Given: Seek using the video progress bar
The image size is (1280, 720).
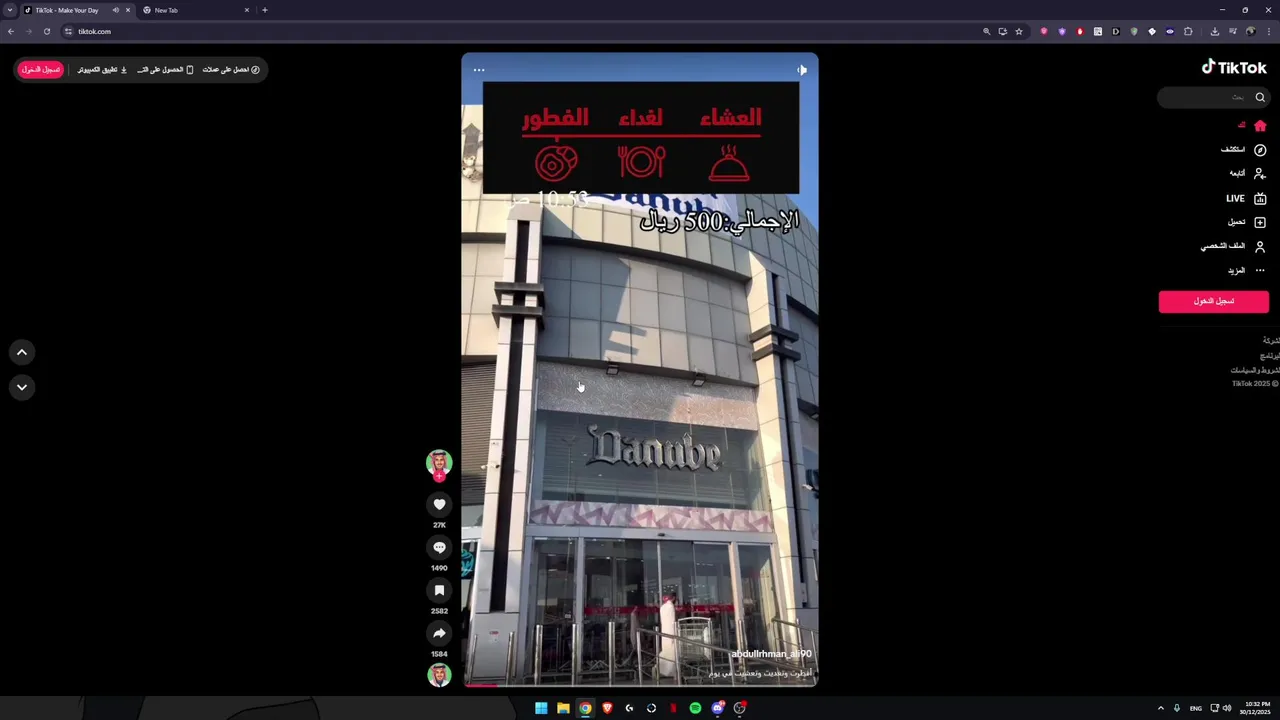Looking at the screenshot, I should click(640, 686).
